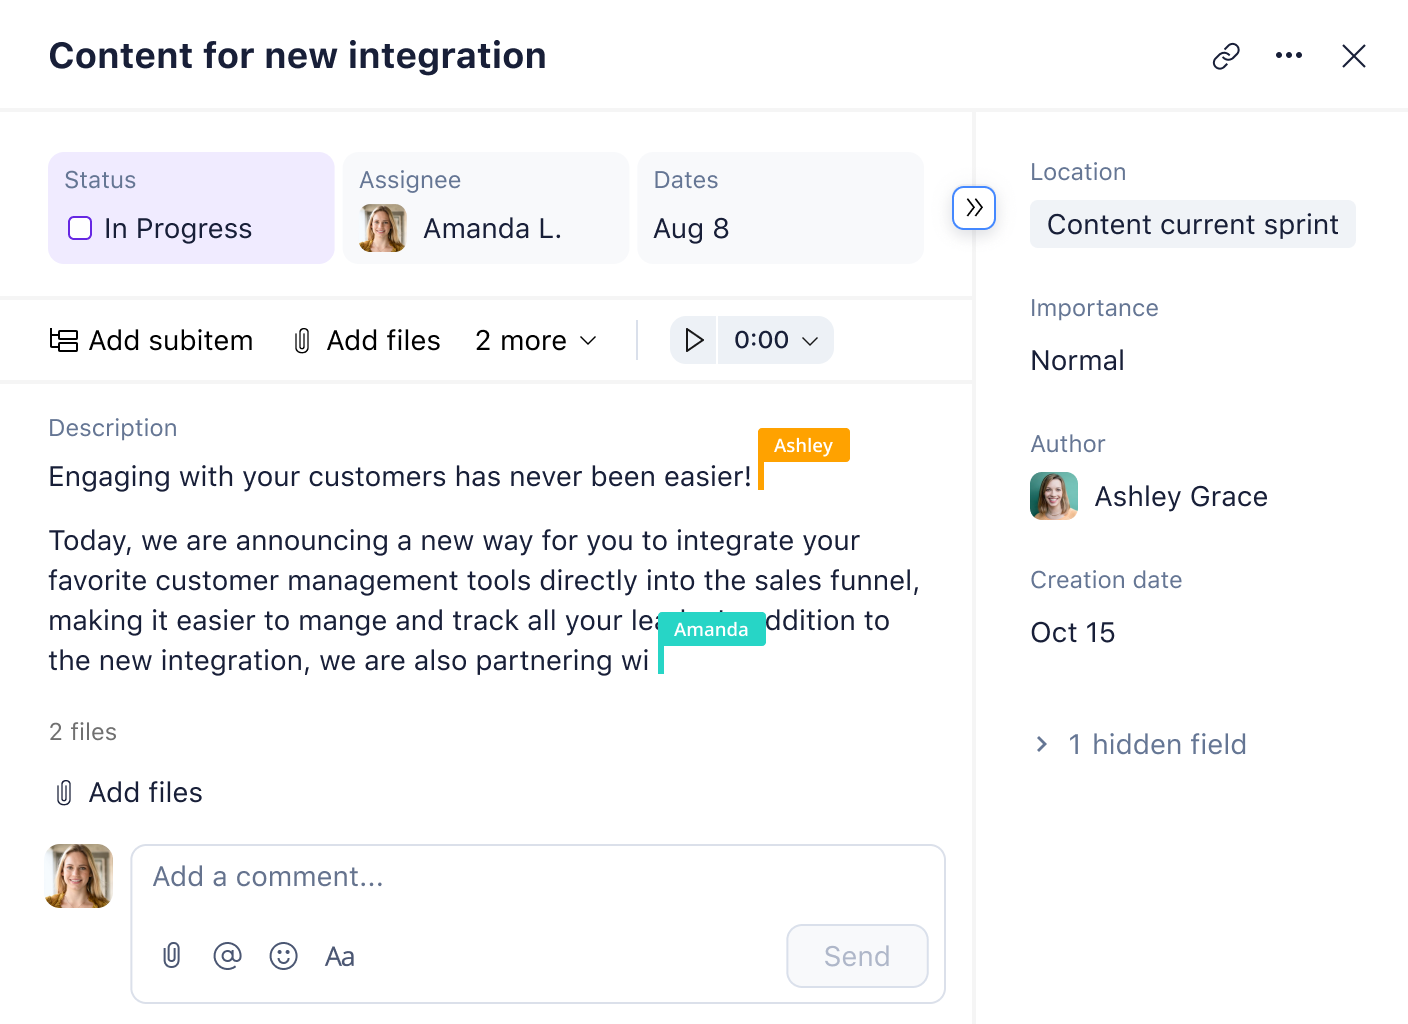Click the Add subitem icon

point(62,340)
